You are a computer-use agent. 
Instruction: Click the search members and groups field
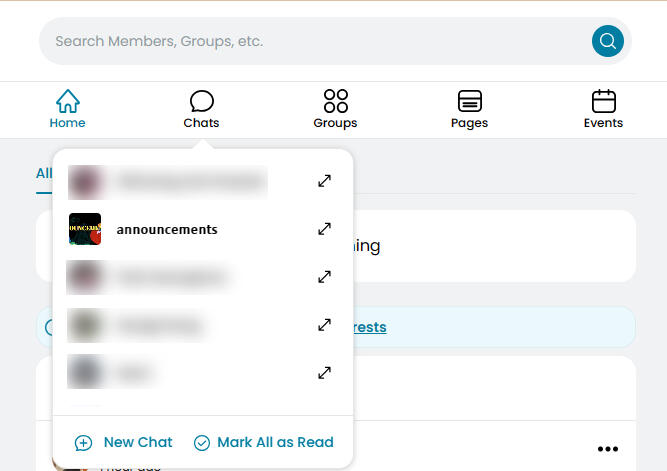point(310,42)
